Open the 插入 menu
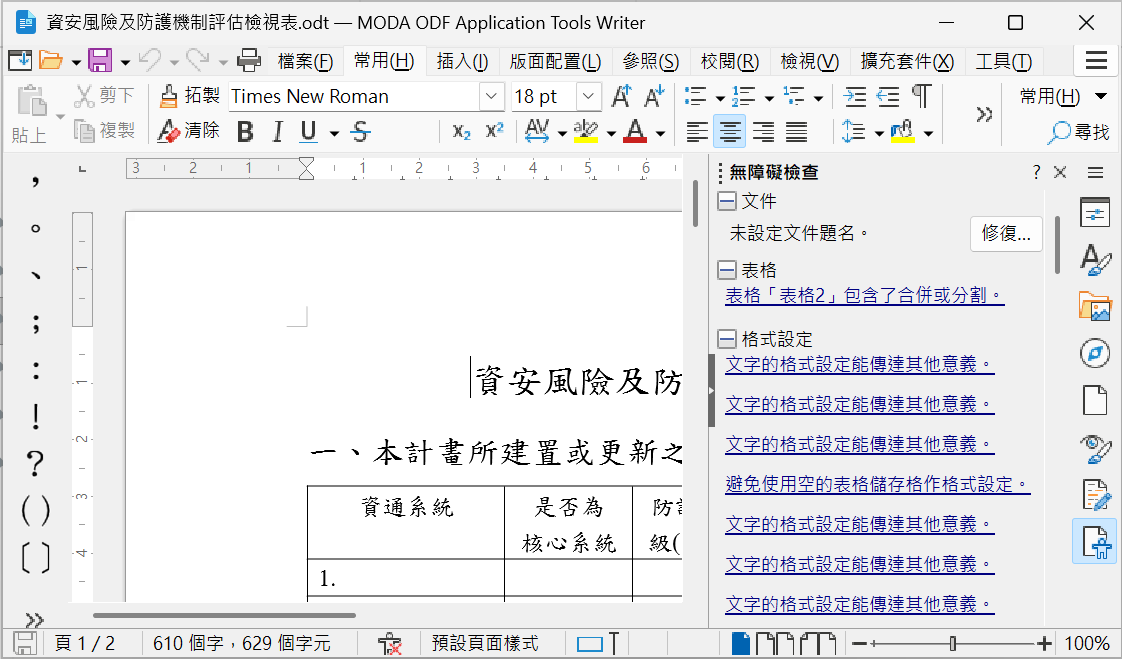1122x659 pixels. click(x=462, y=60)
